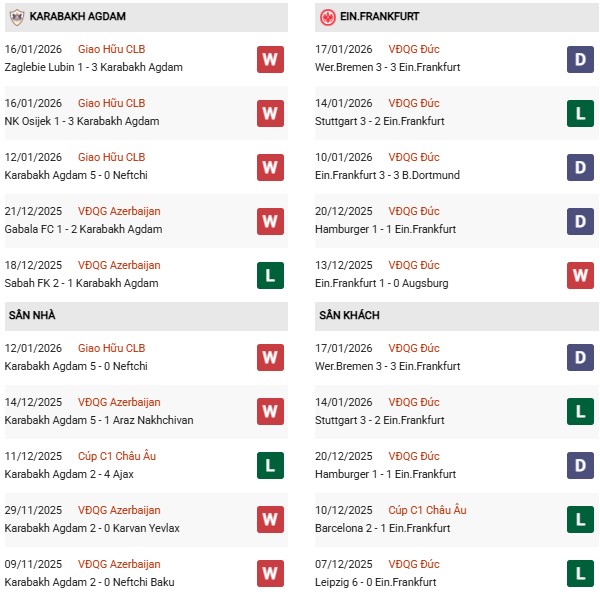Click the D badge beside B.Dortmund match
600x595 pixels.
pyautogui.click(x=579, y=167)
